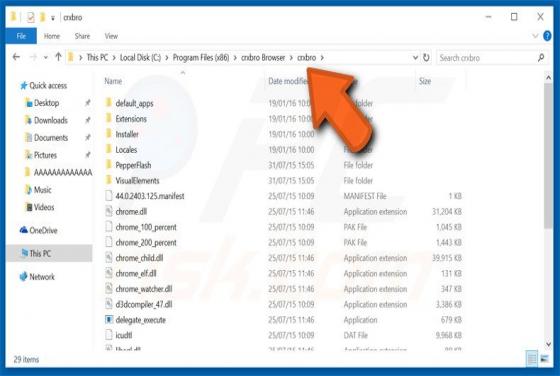Select the chrome_200_percent file icon
Screen dimensions: 560x376
109,242
